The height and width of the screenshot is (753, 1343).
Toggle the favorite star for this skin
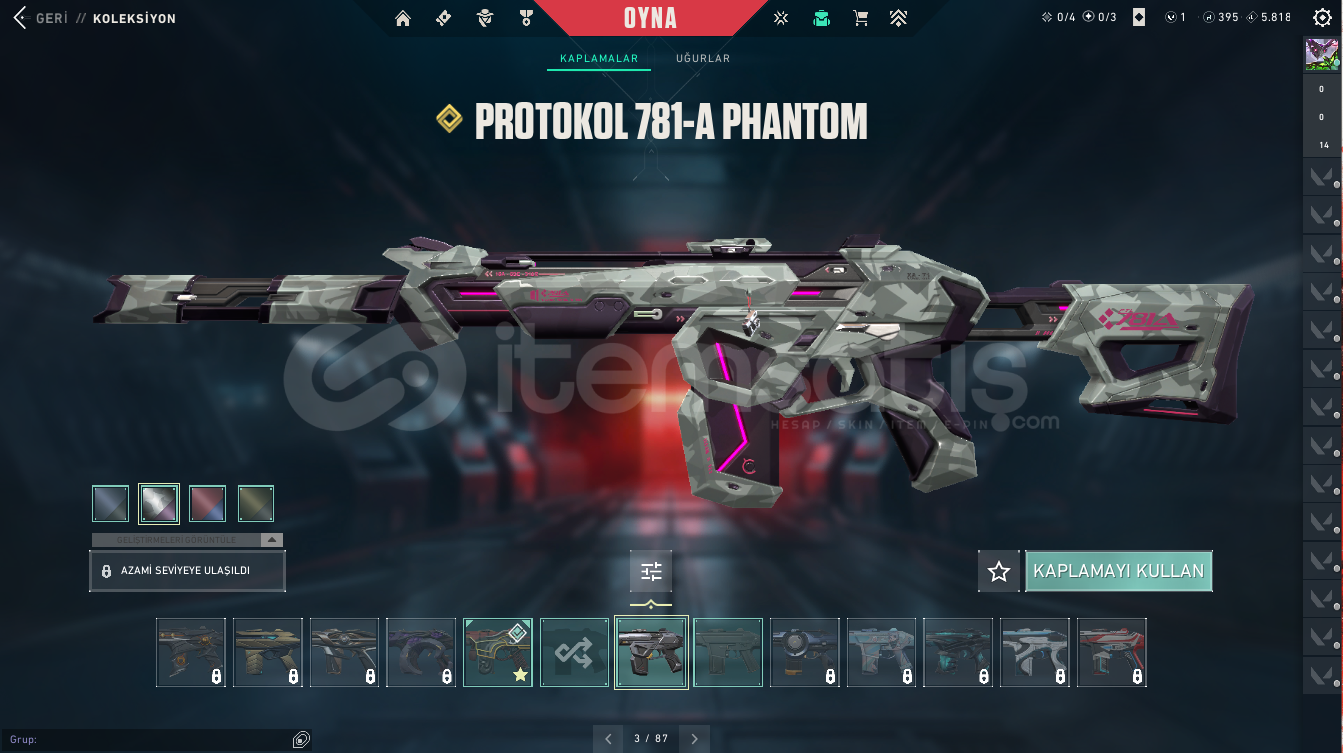tap(998, 571)
